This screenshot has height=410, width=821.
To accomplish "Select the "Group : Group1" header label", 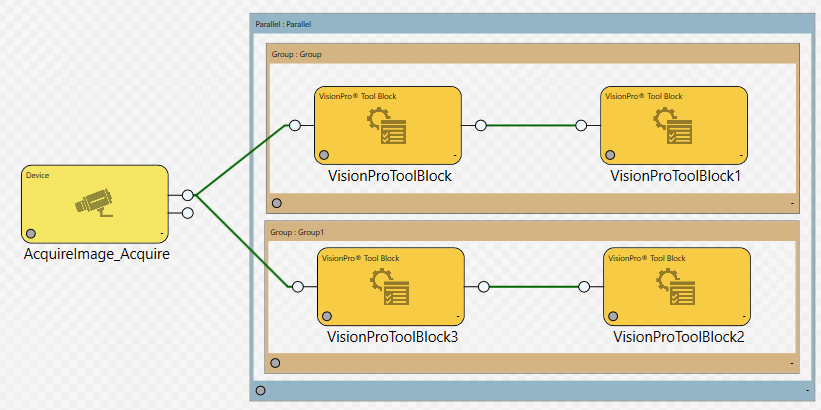I will point(299,231).
